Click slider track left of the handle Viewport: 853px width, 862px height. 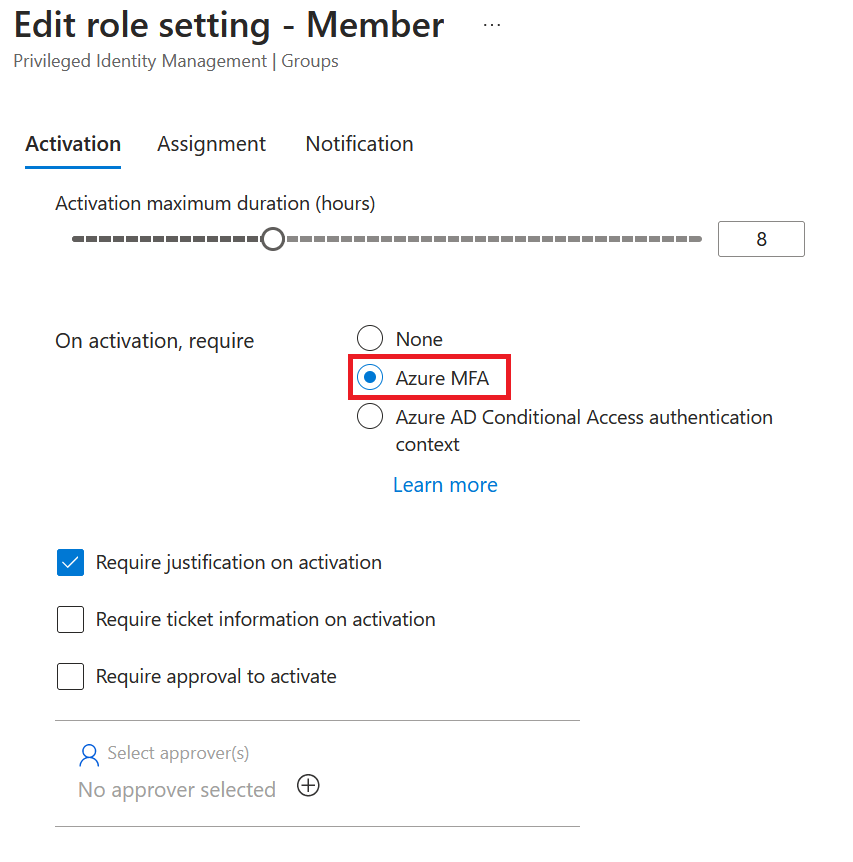tap(160, 240)
